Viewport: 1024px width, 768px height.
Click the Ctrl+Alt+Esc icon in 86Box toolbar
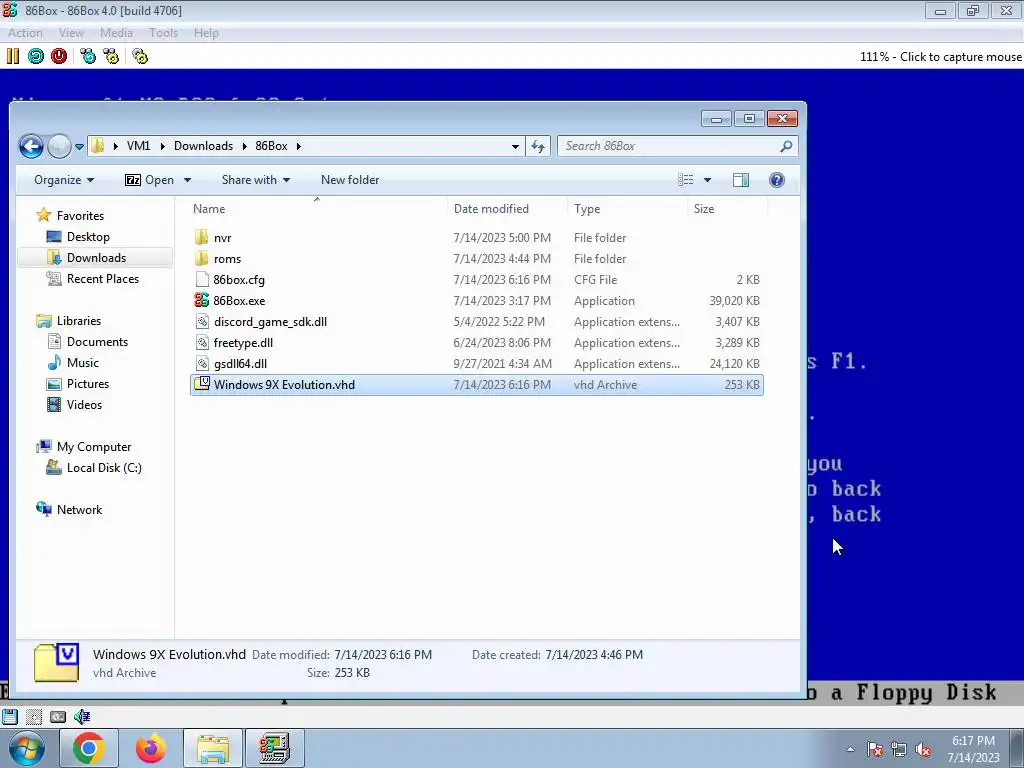111,56
